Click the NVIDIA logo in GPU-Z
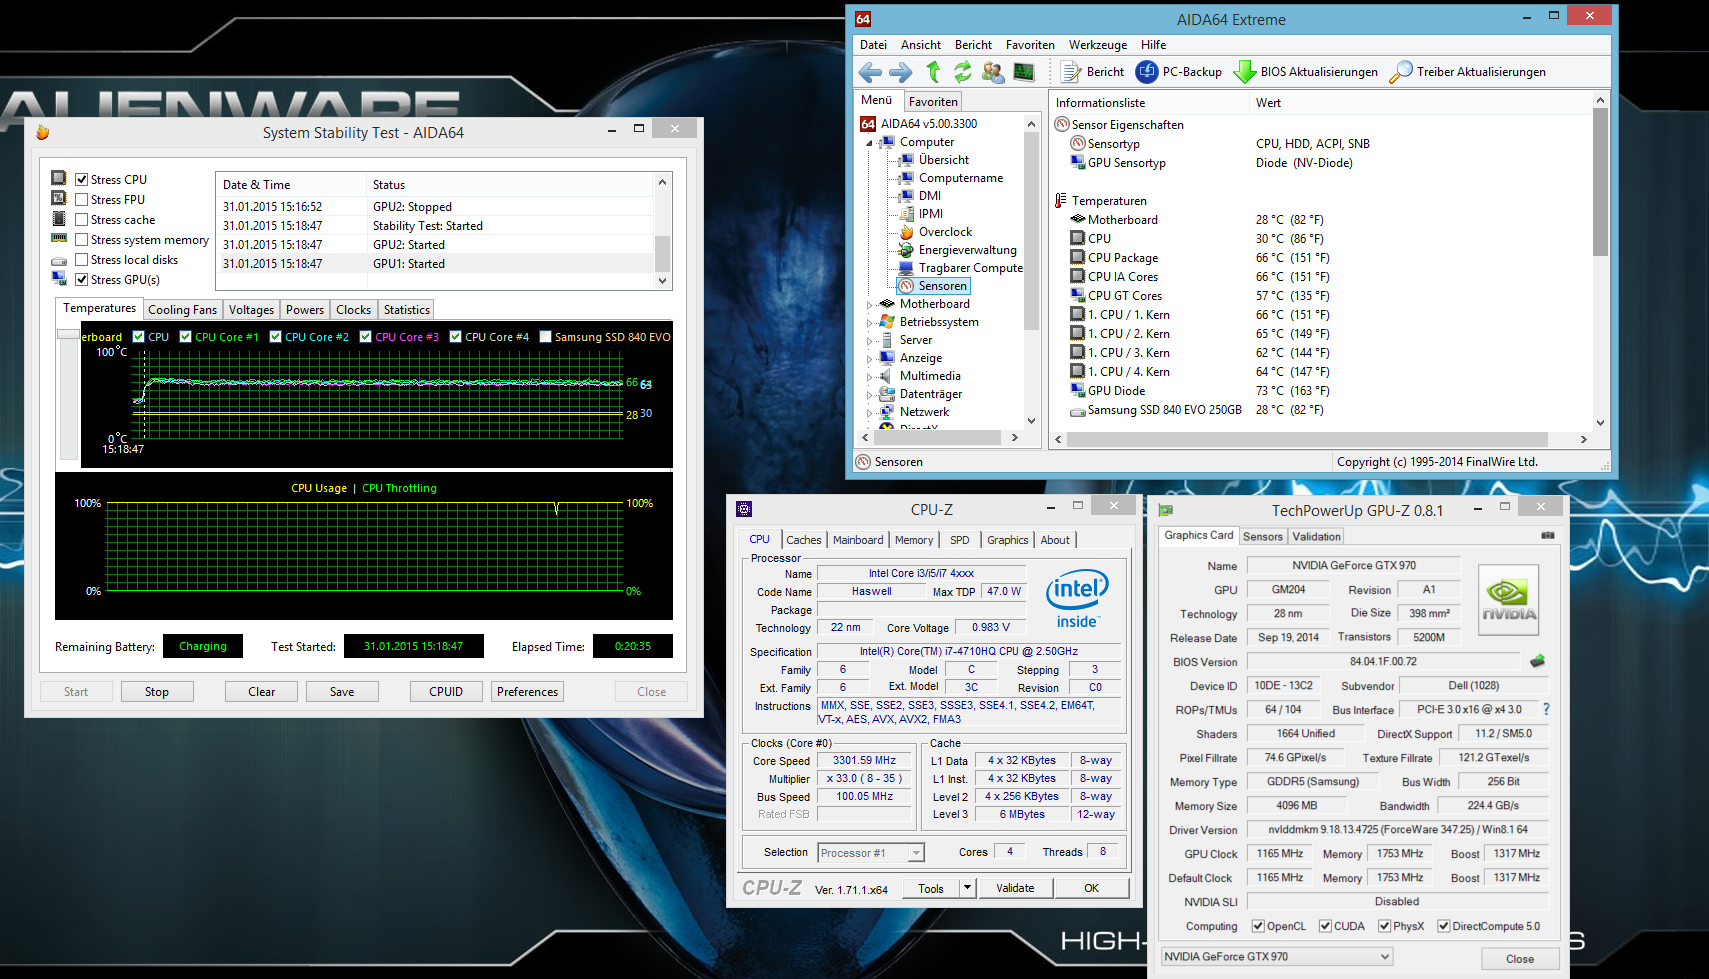 coord(1508,600)
